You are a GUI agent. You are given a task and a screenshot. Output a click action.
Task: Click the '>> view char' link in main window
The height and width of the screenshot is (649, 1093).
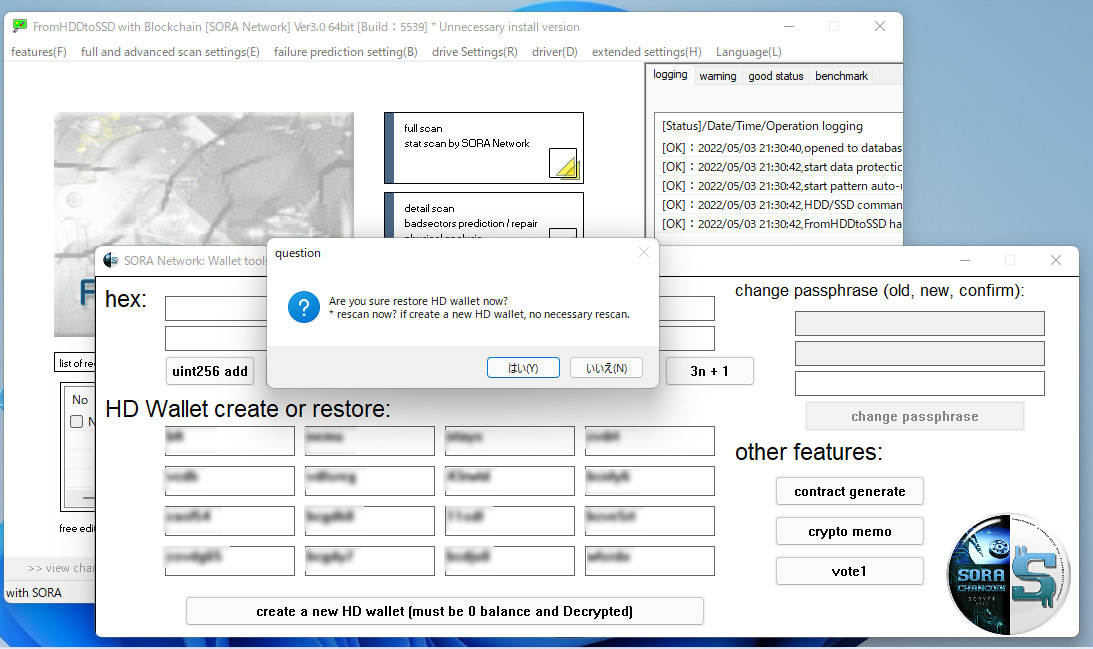coord(61,568)
